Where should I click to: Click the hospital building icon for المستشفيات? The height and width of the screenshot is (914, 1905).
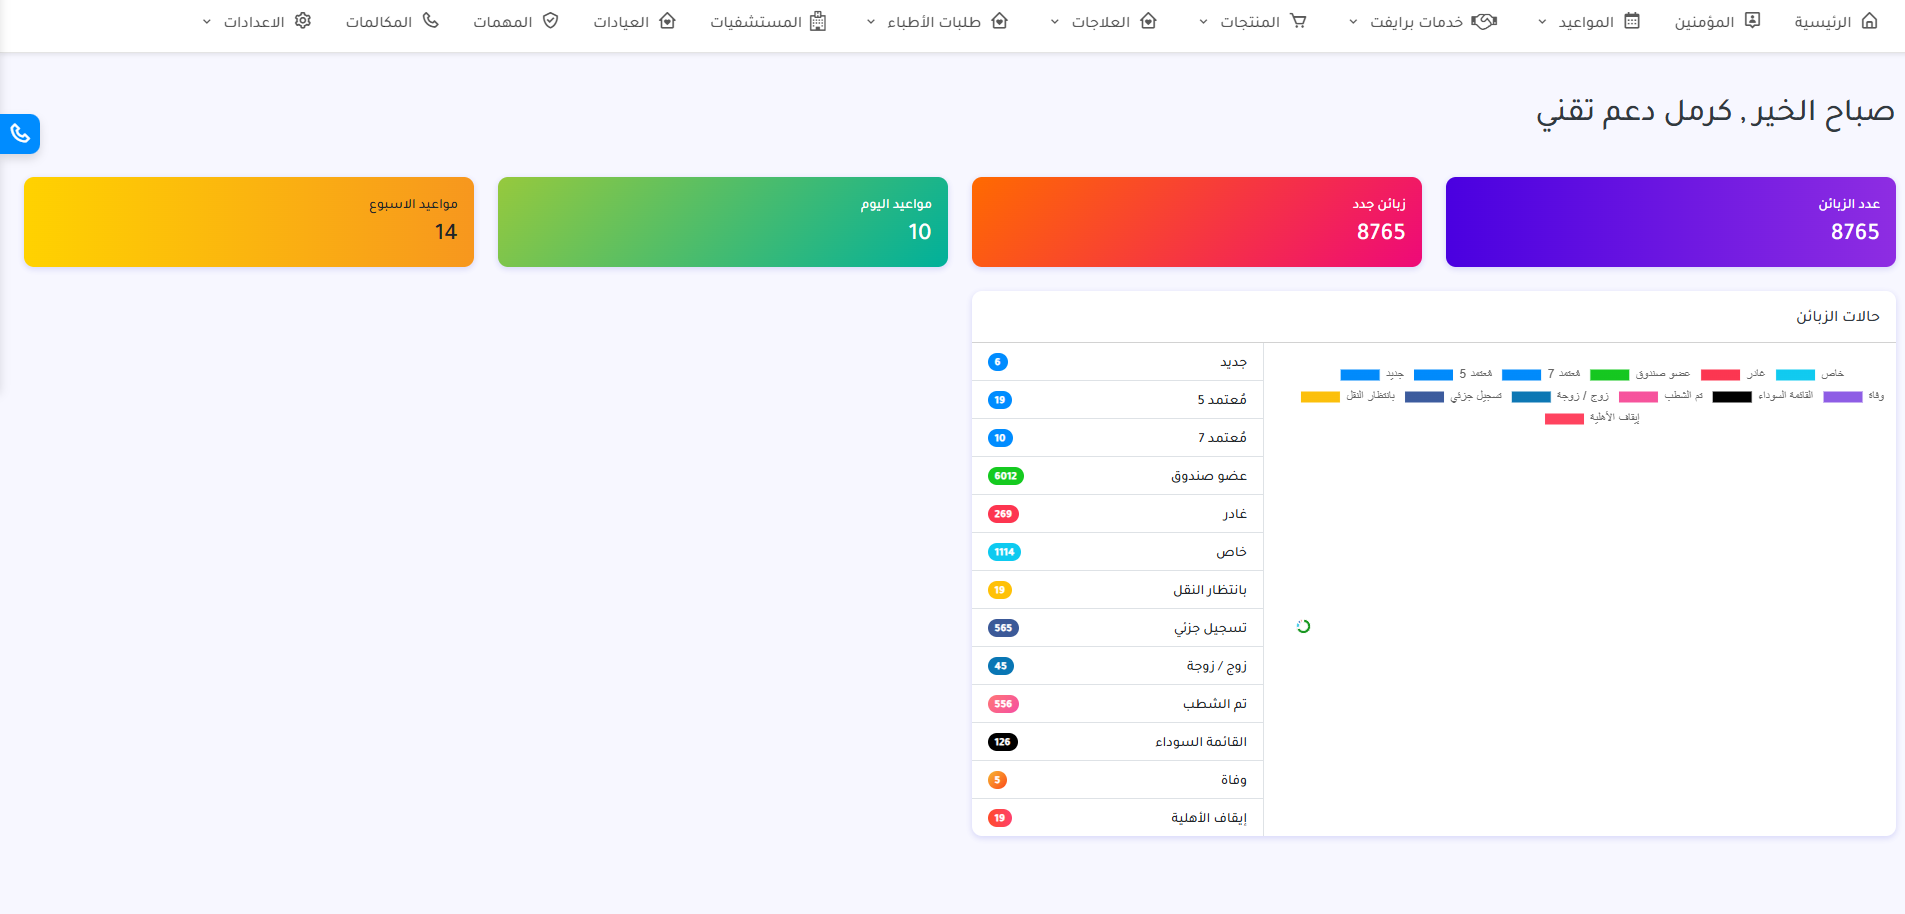(x=818, y=21)
